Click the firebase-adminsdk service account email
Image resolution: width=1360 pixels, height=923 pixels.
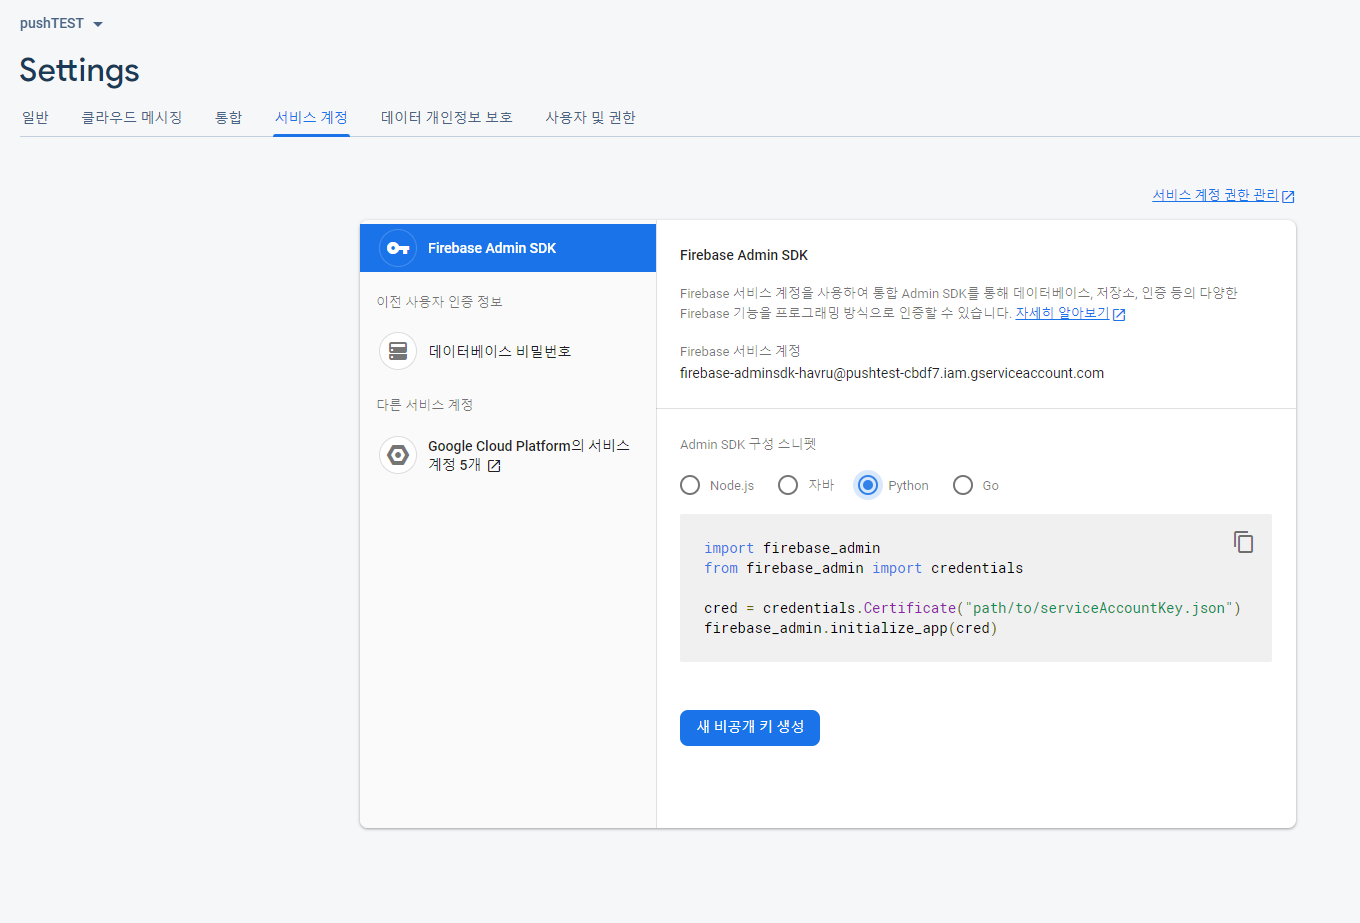(x=892, y=373)
